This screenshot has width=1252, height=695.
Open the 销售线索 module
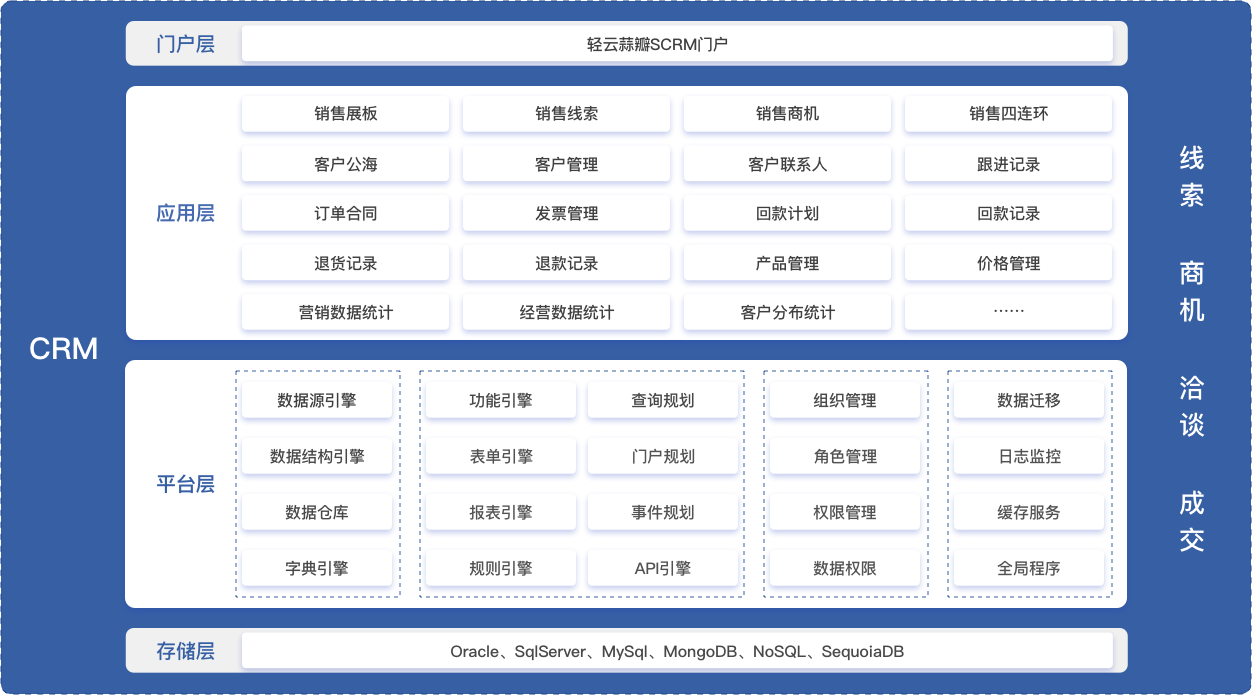(x=566, y=113)
